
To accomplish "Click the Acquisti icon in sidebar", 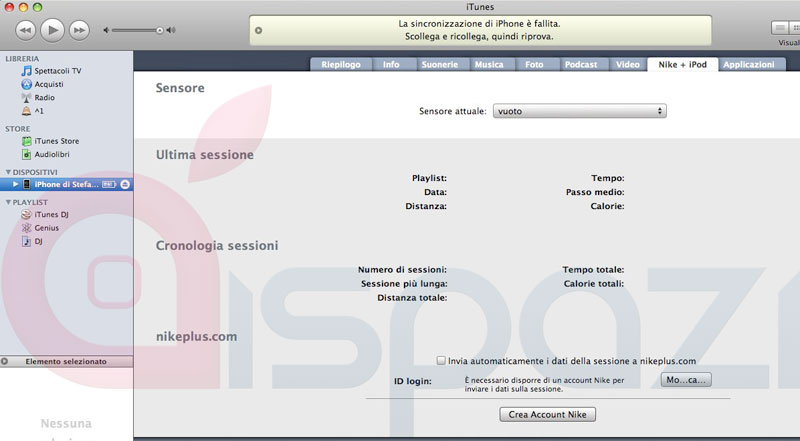I will [27, 84].
